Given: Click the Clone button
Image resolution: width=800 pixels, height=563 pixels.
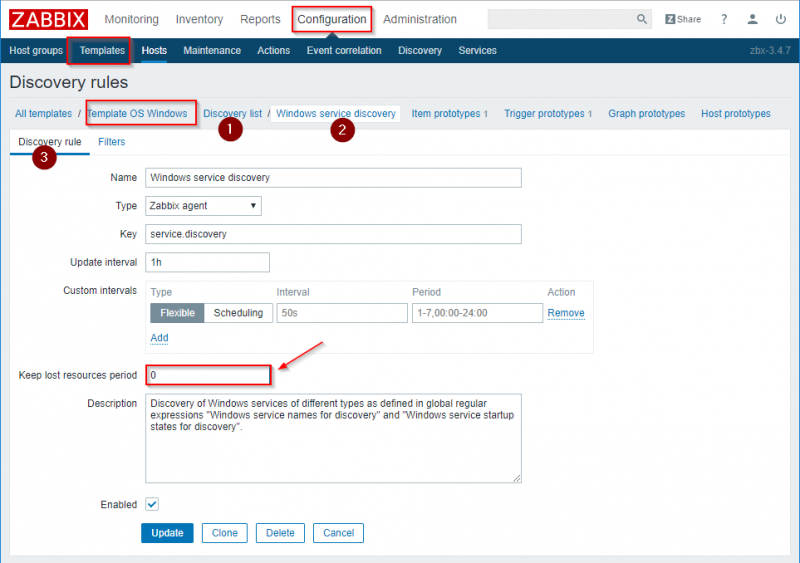Looking at the screenshot, I should pyautogui.click(x=224, y=533).
